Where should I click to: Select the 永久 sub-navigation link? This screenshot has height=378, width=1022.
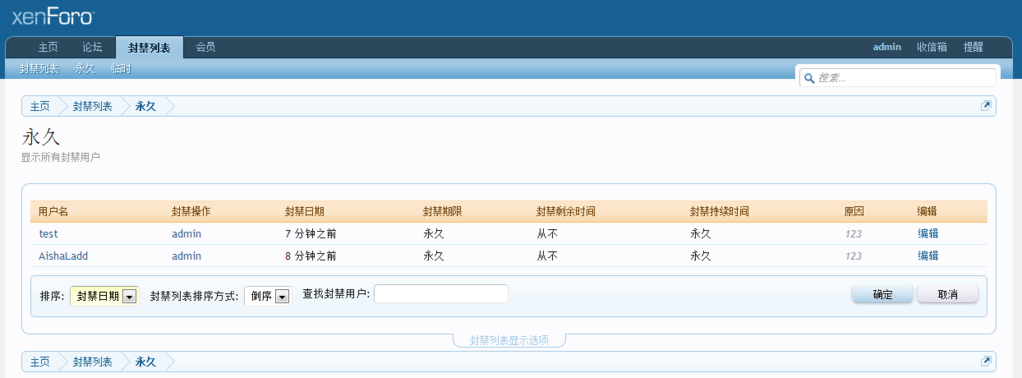(x=85, y=68)
